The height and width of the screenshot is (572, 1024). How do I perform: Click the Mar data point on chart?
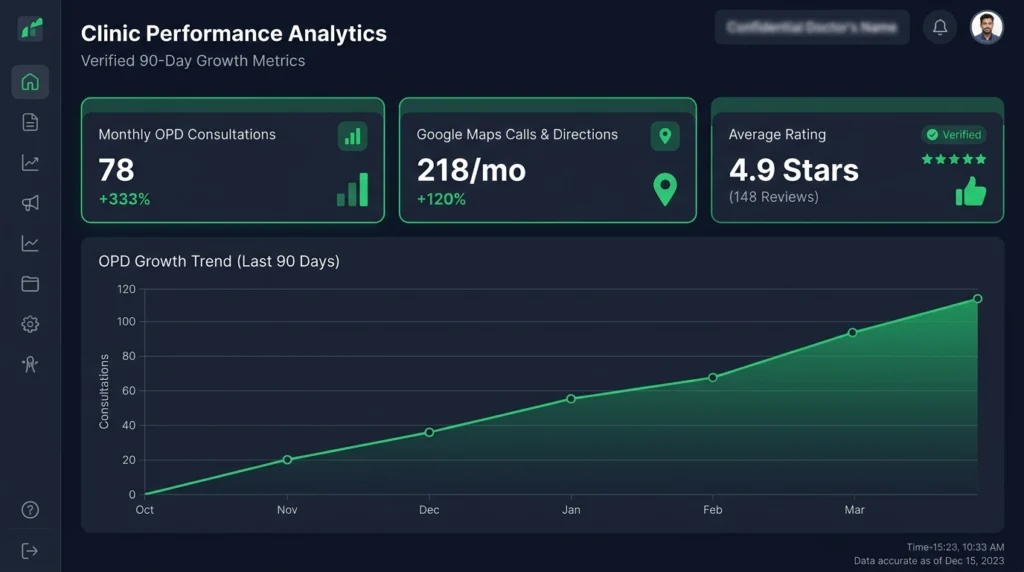(x=852, y=332)
